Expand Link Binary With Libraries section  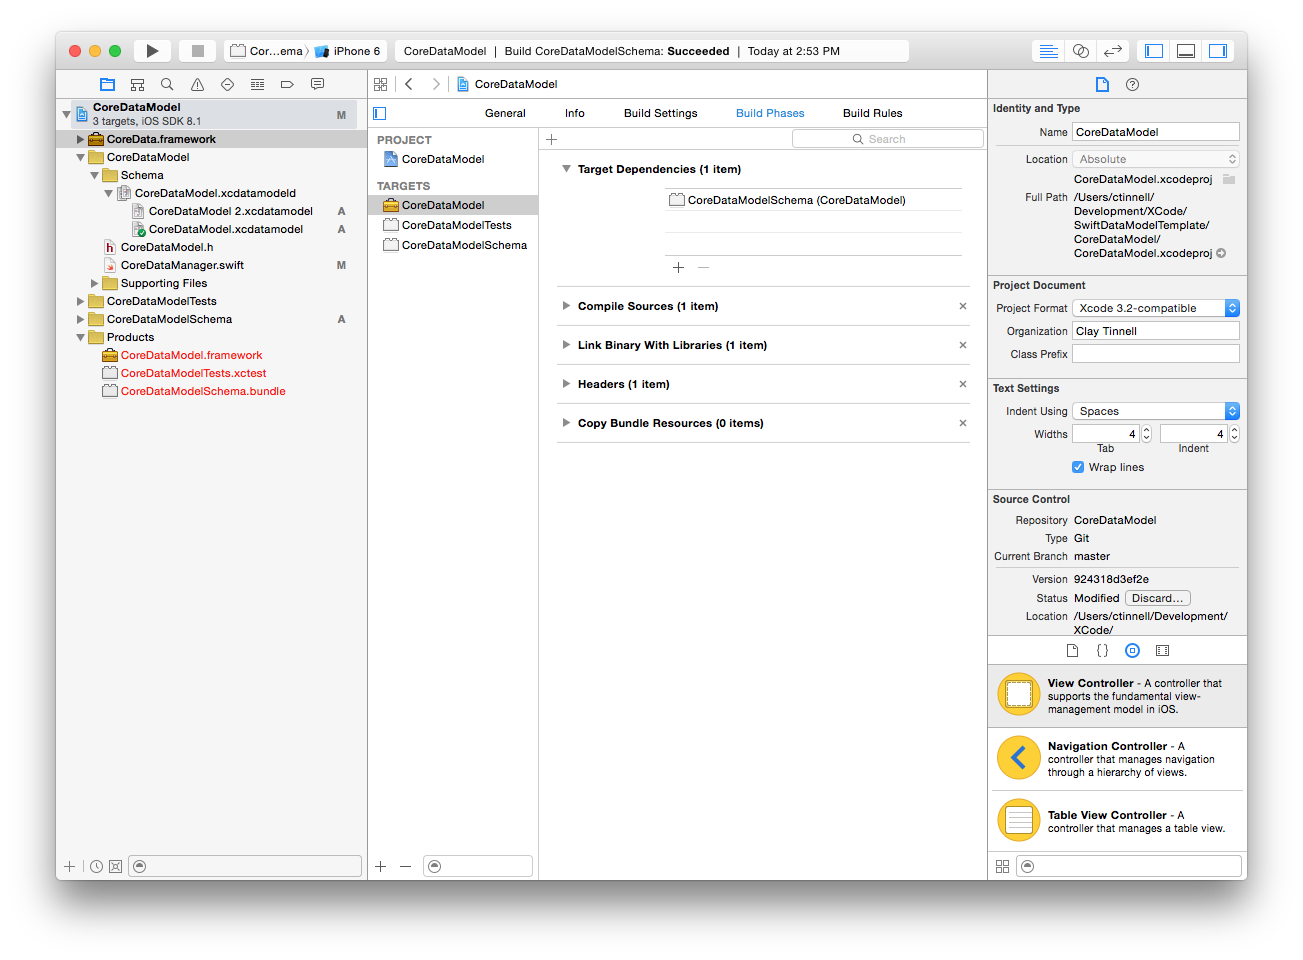point(567,346)
